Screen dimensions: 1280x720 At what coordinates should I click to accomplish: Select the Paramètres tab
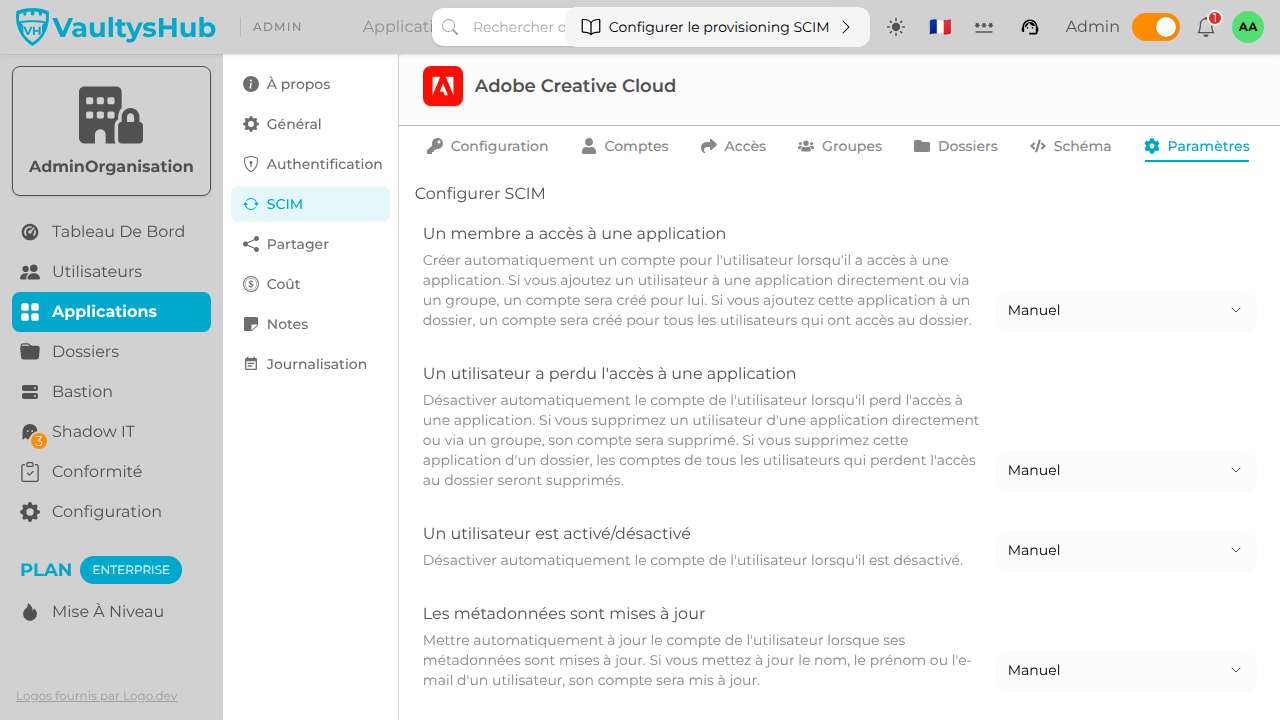click(x=1197, y=146)
